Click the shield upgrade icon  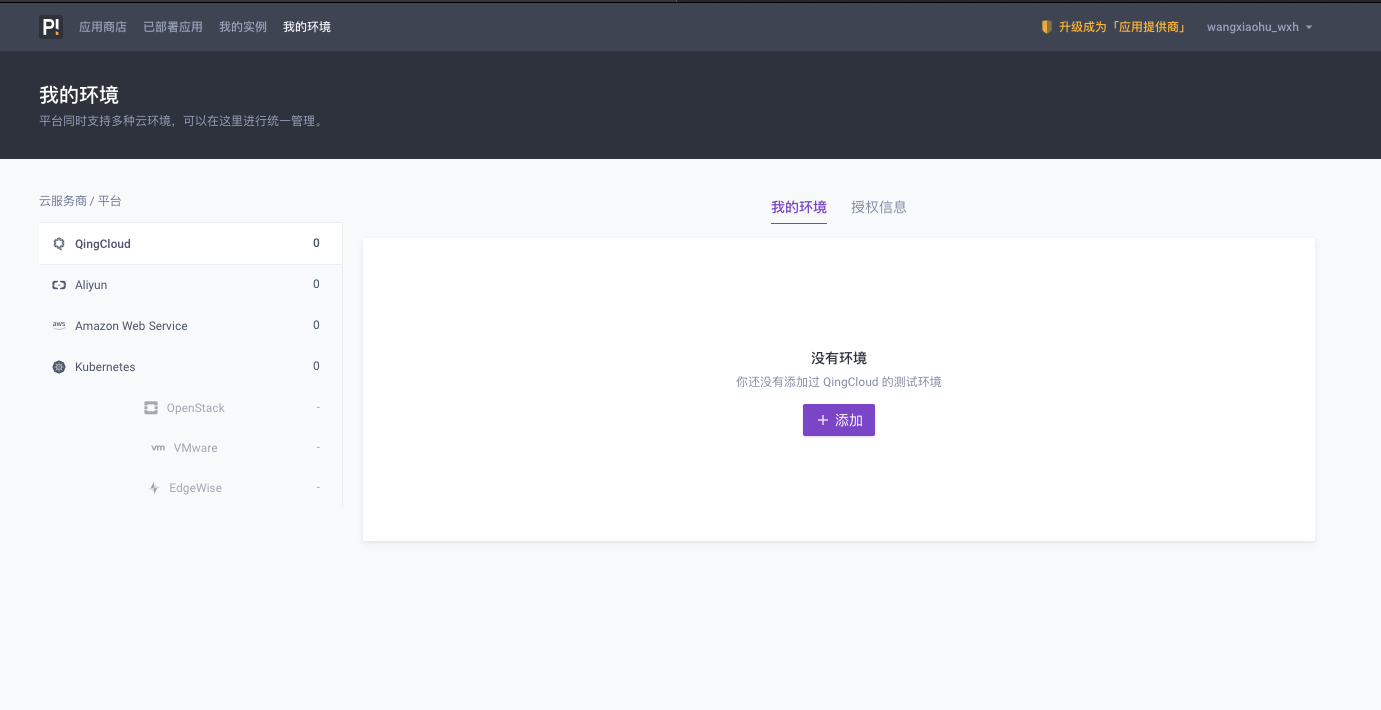1047,27
